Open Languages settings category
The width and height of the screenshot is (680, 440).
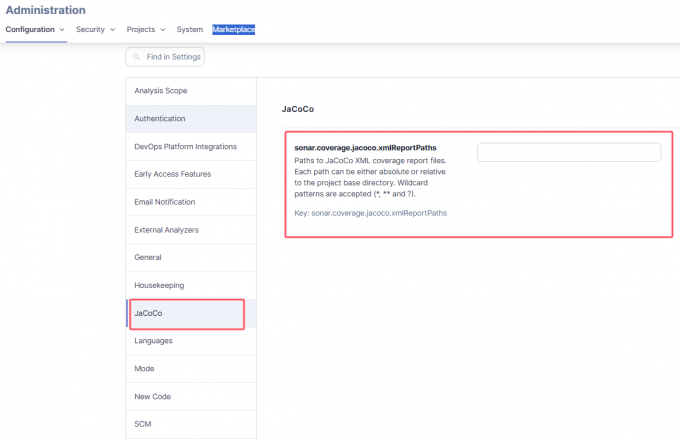tap(191, 341)
